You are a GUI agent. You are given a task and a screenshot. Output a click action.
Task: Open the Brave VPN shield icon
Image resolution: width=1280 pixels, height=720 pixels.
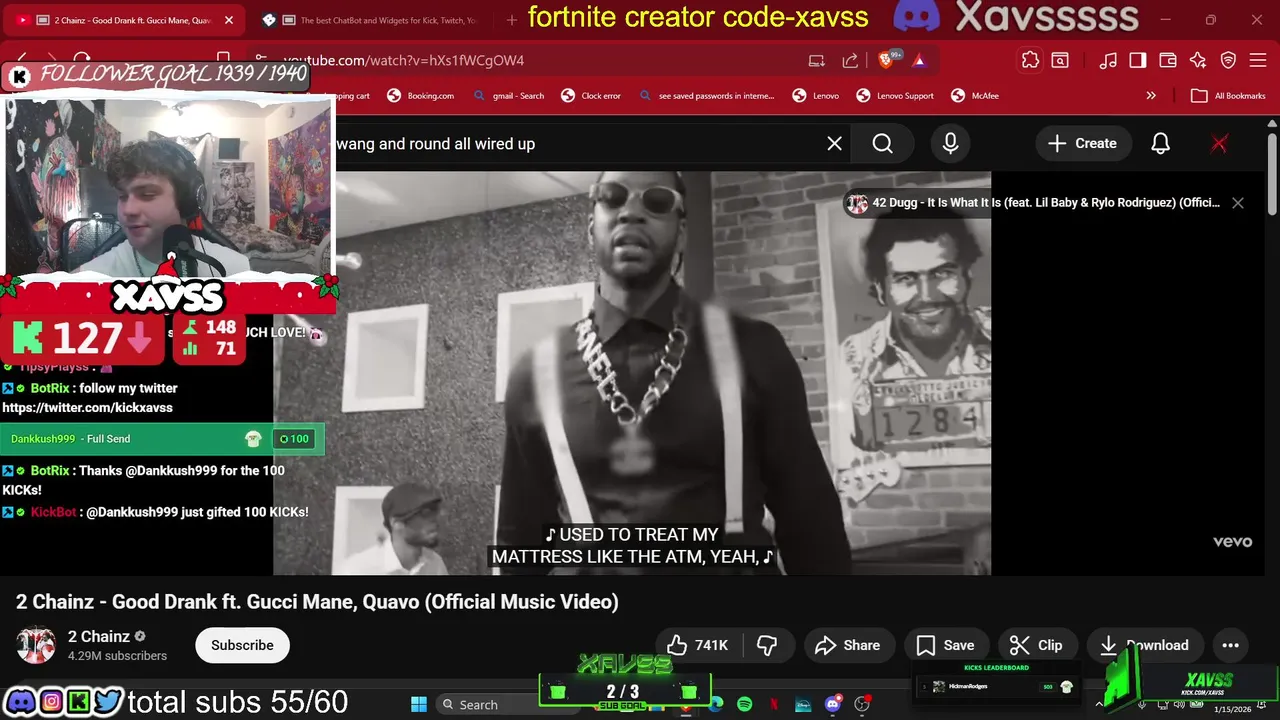[1228, 60]
